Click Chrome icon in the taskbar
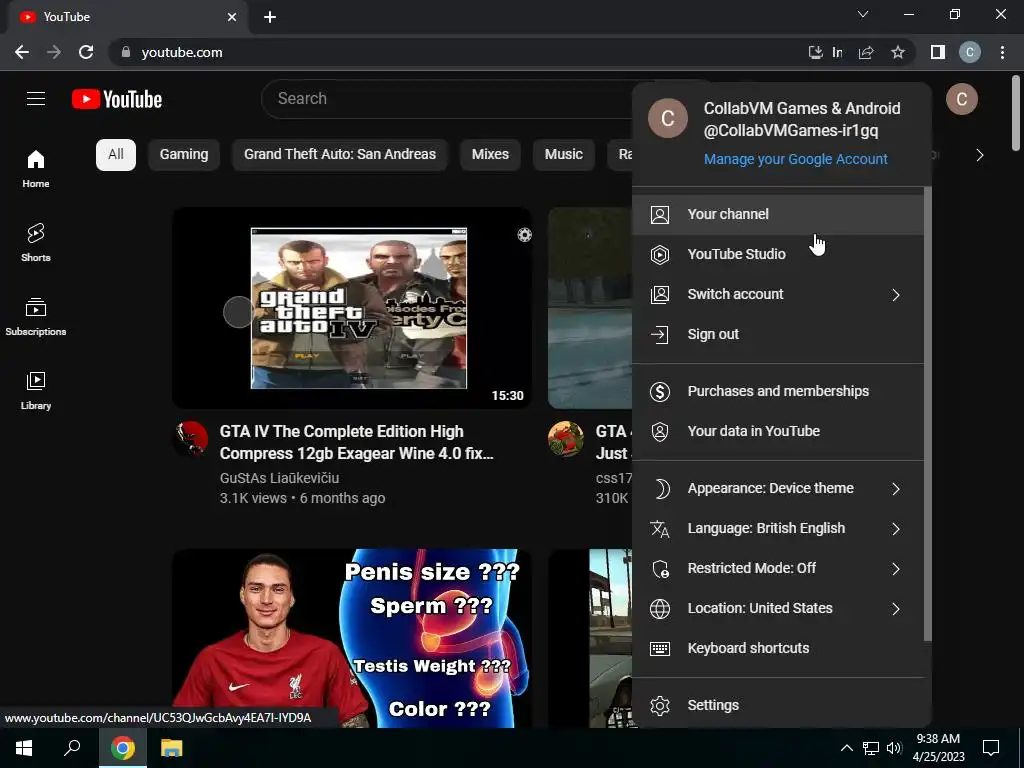This screenshot has width=1024, height=768. pos(122,748)
